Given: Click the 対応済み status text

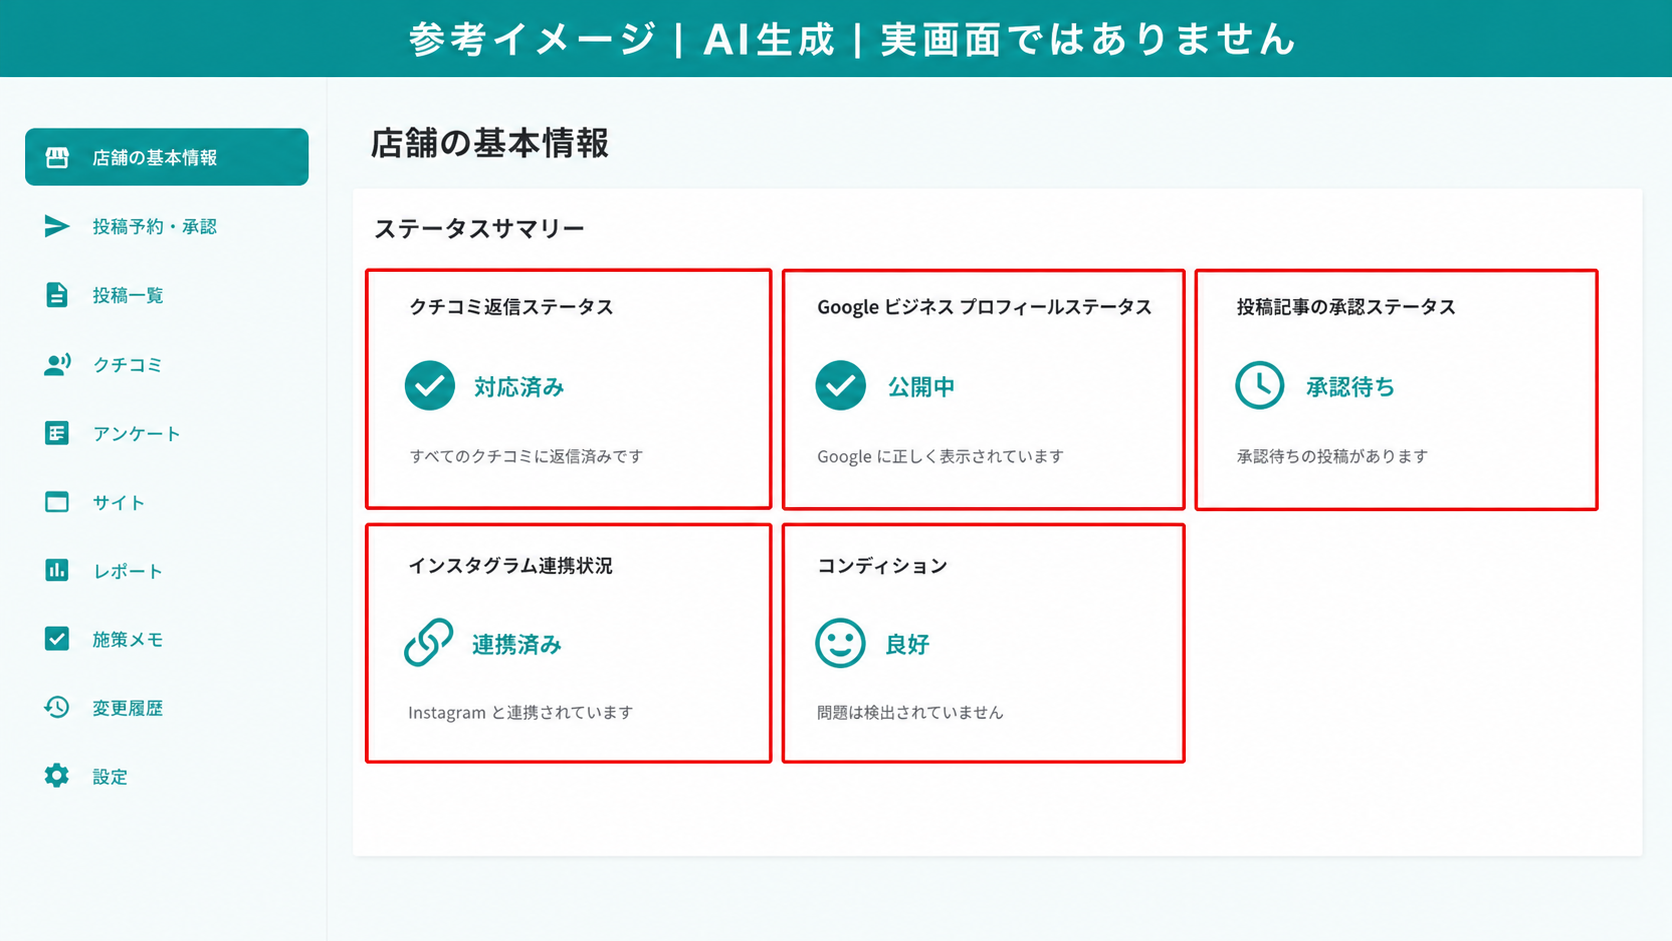Looking at the screenshot, I should click(x=519, y=387).
